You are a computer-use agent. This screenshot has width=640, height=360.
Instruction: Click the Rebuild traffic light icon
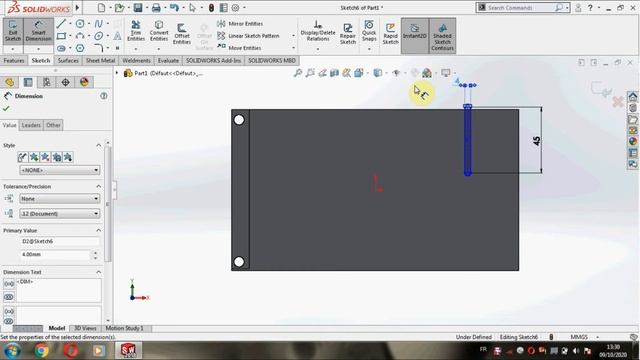point(211,7)
